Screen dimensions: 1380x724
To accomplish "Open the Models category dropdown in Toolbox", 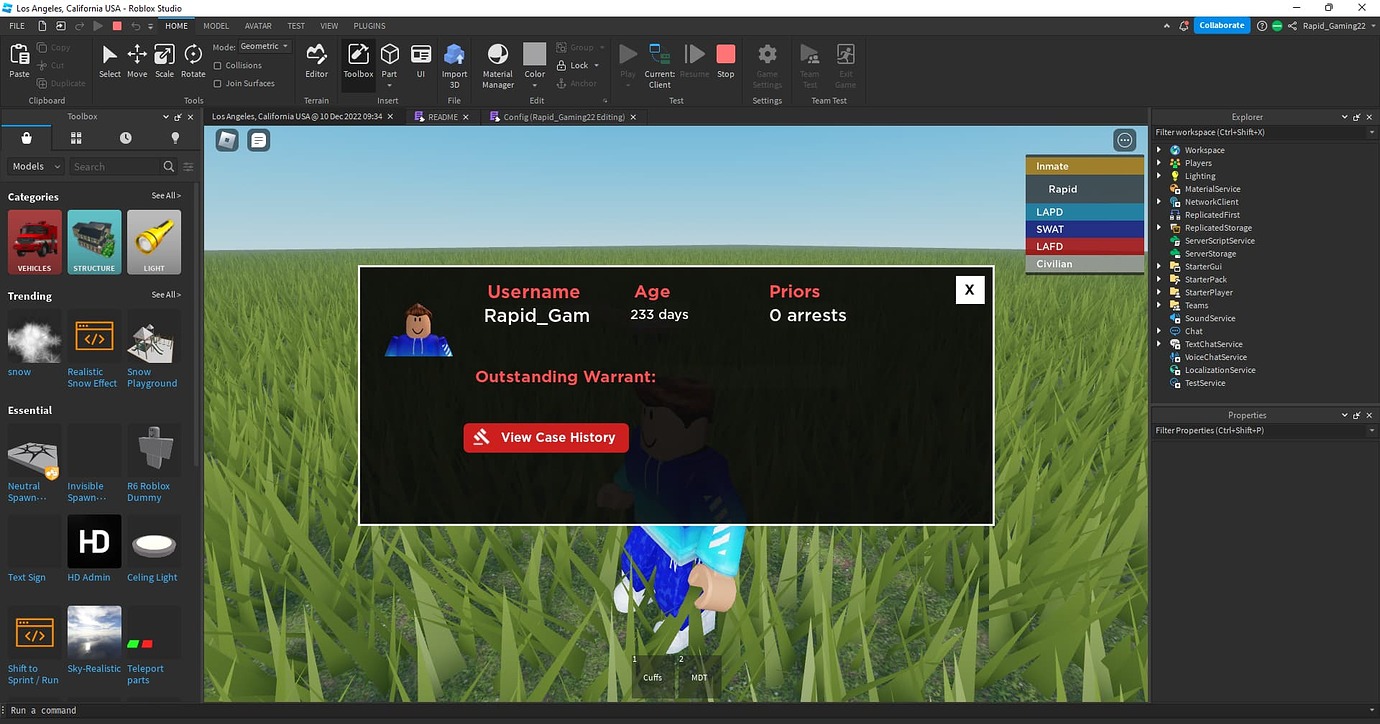I will 34,166.
